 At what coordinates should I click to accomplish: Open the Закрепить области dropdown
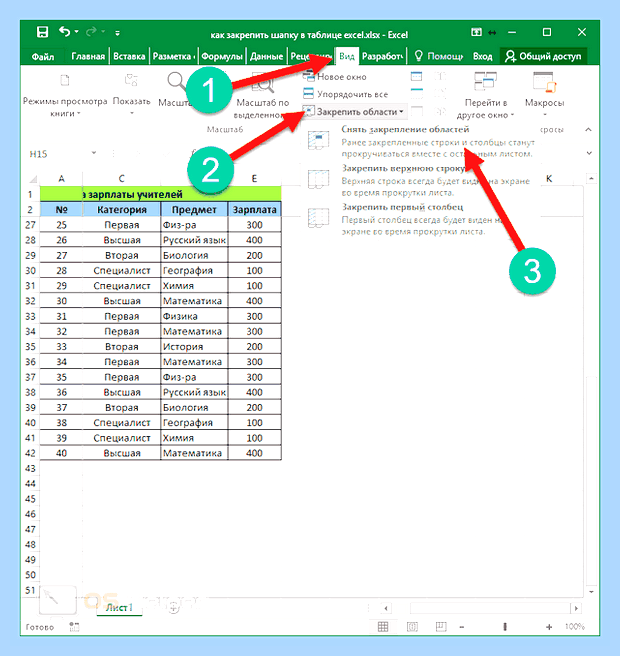354,112
